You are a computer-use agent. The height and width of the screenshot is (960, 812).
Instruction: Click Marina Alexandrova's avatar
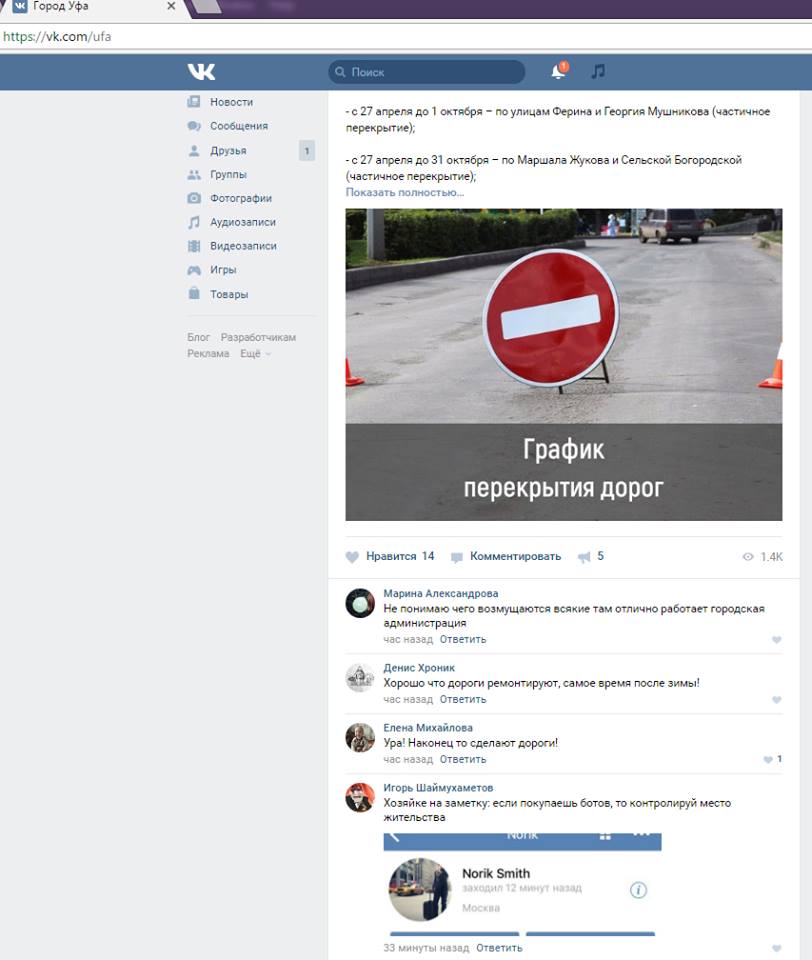pyautogui.click(x=360, y=604)
